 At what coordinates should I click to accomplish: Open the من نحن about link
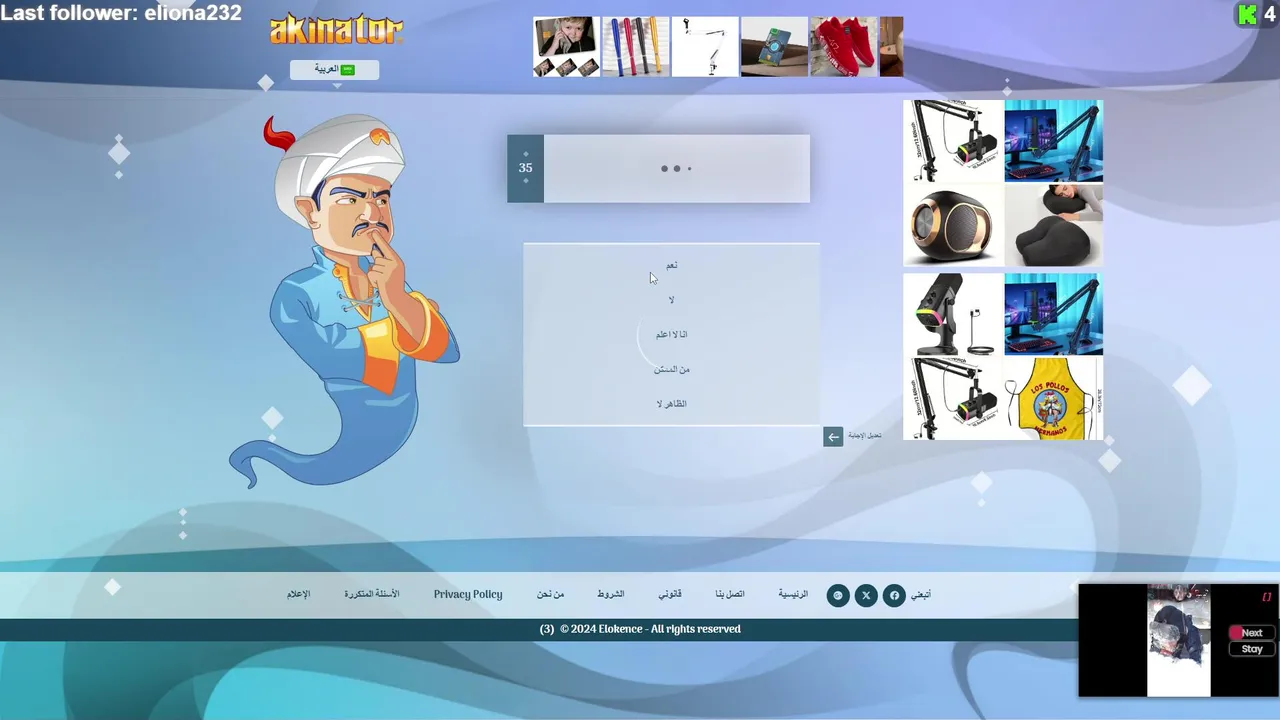(550, 594)
